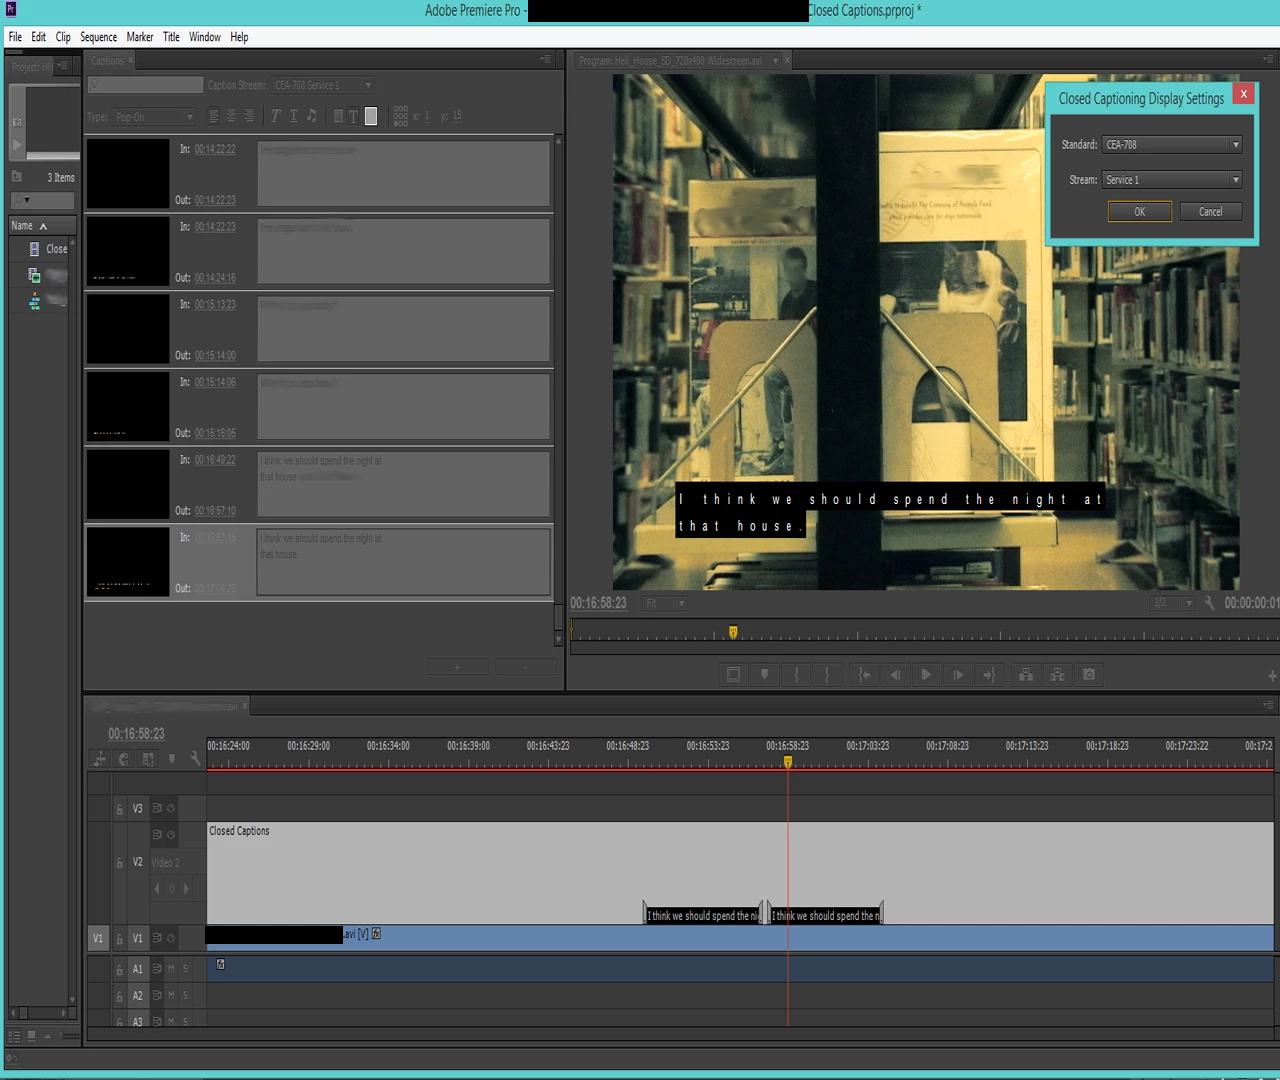Screen dimensions: 1280x1080
Task: Open the Marker menu
Action: (140, 37)
